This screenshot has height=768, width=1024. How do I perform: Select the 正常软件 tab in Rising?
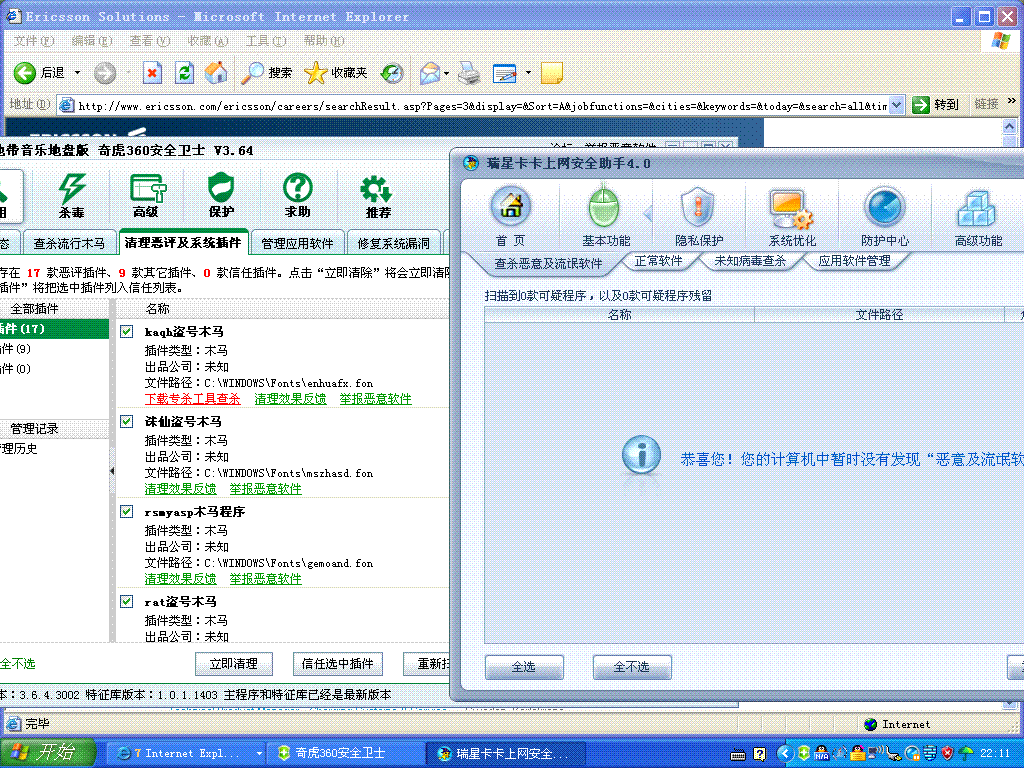658,261
